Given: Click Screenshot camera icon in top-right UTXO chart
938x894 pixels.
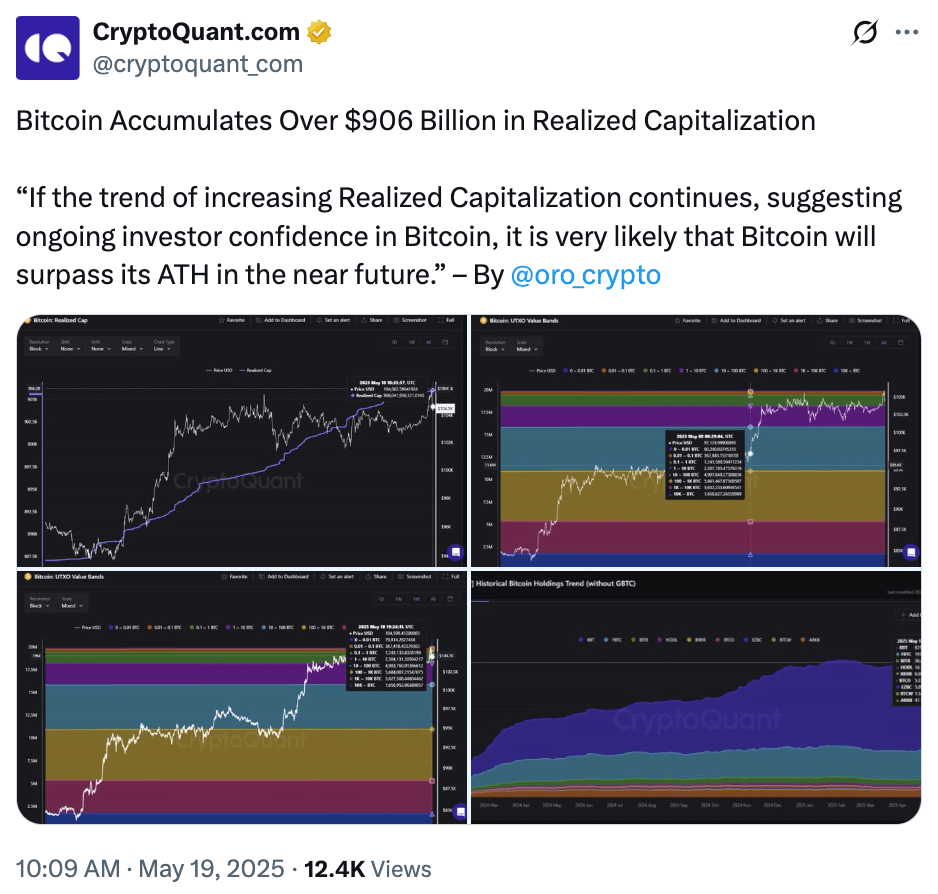Looking at the screenshot, I should click(x=865, y=321).
